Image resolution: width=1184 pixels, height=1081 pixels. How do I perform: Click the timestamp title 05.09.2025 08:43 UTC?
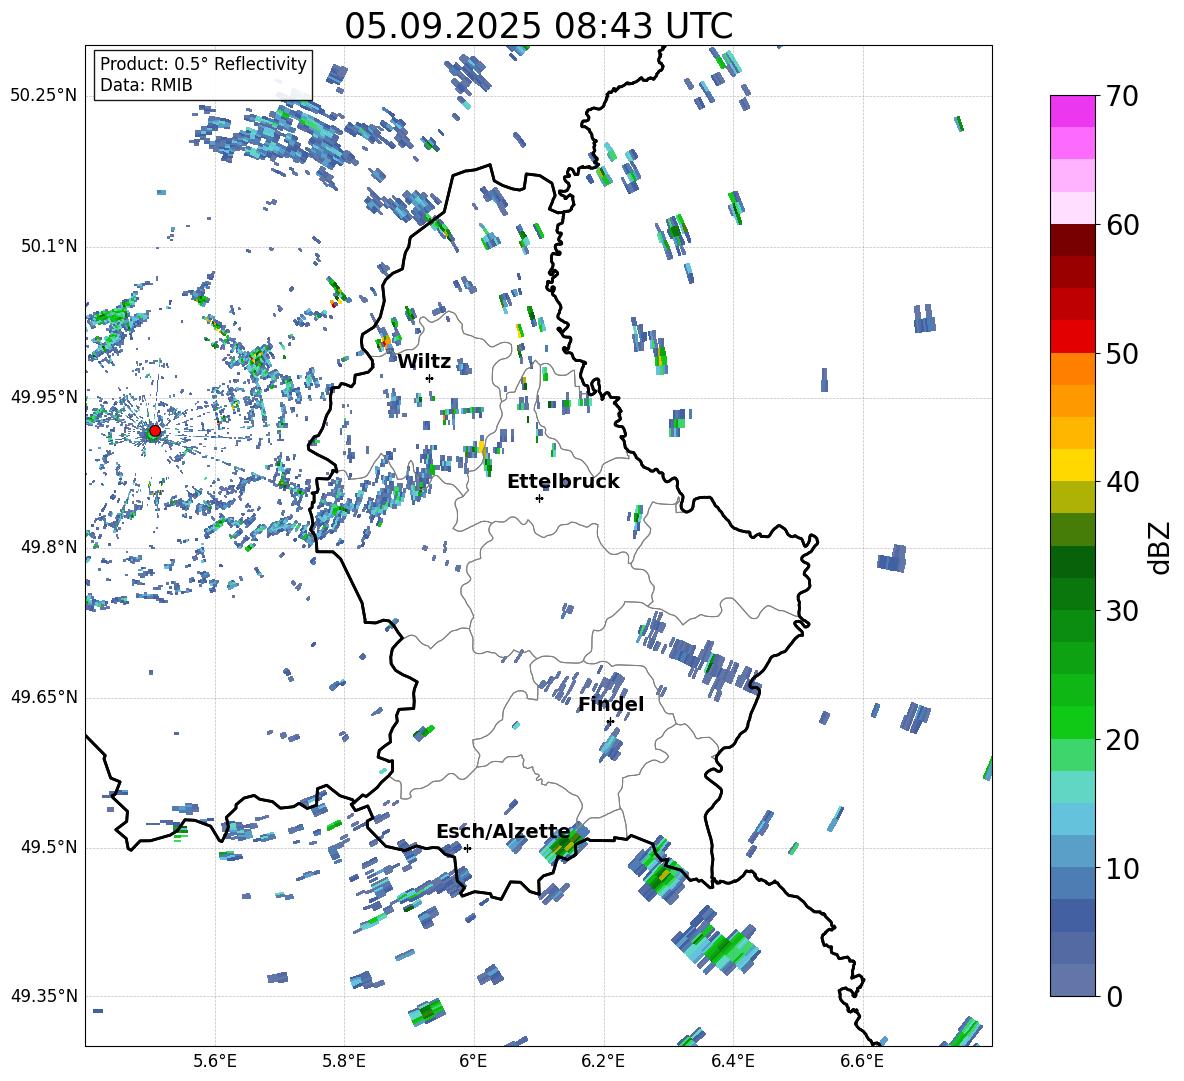(x=538, y=26)
